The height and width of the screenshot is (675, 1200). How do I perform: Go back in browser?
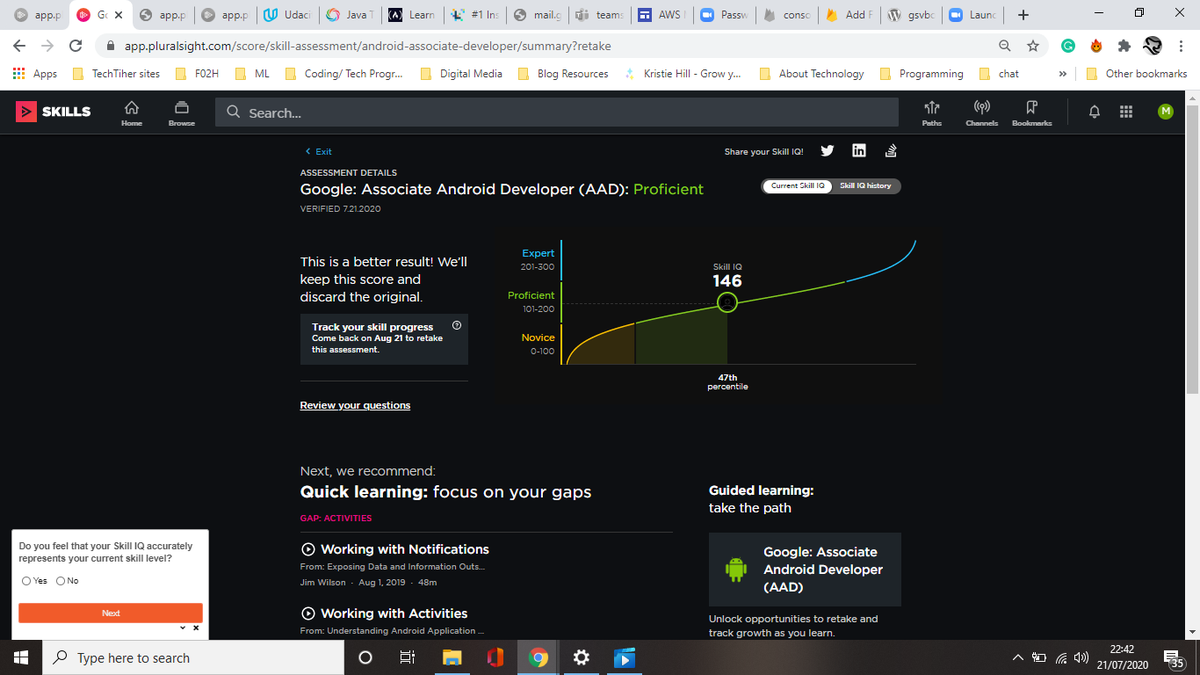tap(20, 46)
